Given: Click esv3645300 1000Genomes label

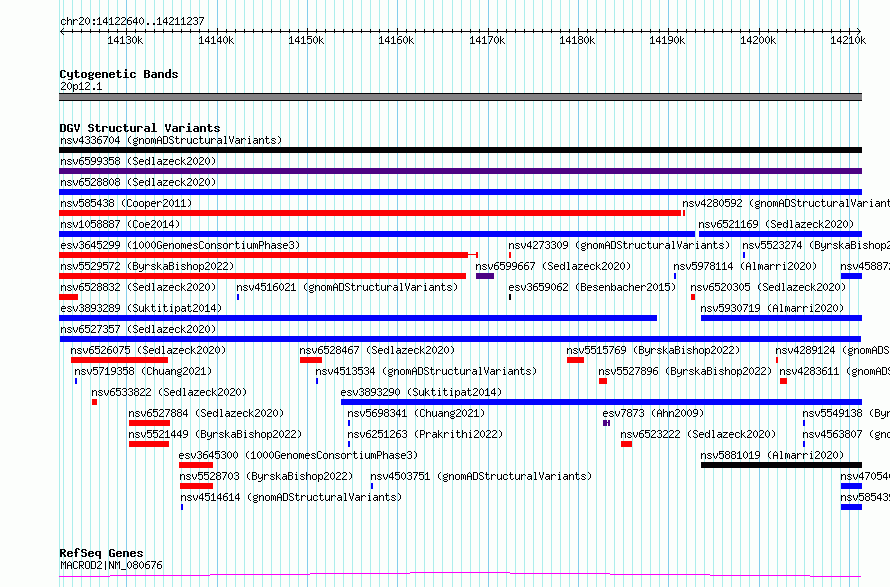Looking at the screenshot, I should click(x=298, y=455).
